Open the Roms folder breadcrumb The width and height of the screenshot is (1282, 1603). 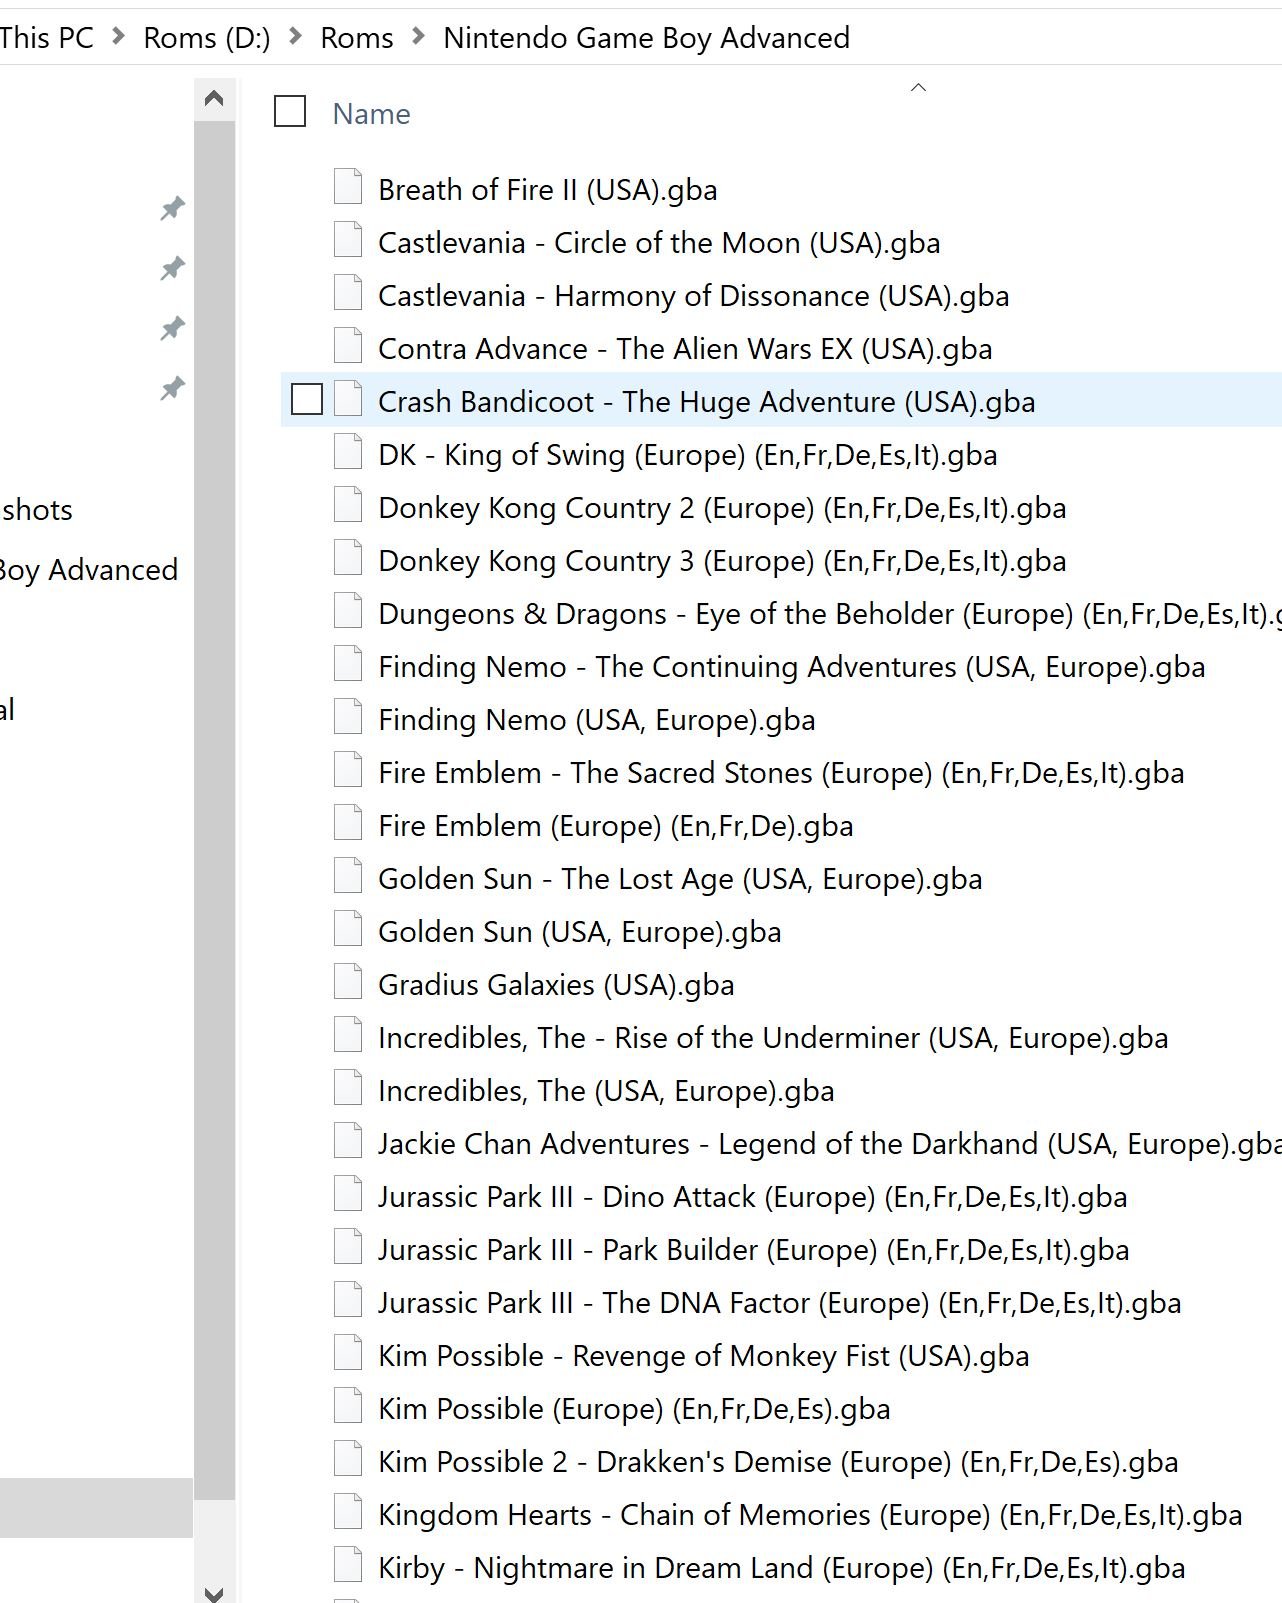[357, 38]
